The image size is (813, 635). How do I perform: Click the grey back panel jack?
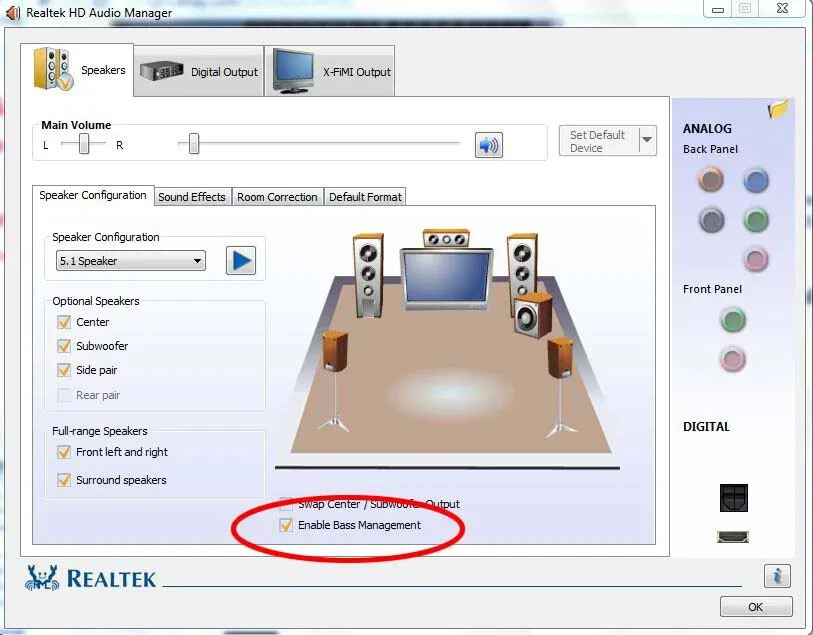pos(711,220)
